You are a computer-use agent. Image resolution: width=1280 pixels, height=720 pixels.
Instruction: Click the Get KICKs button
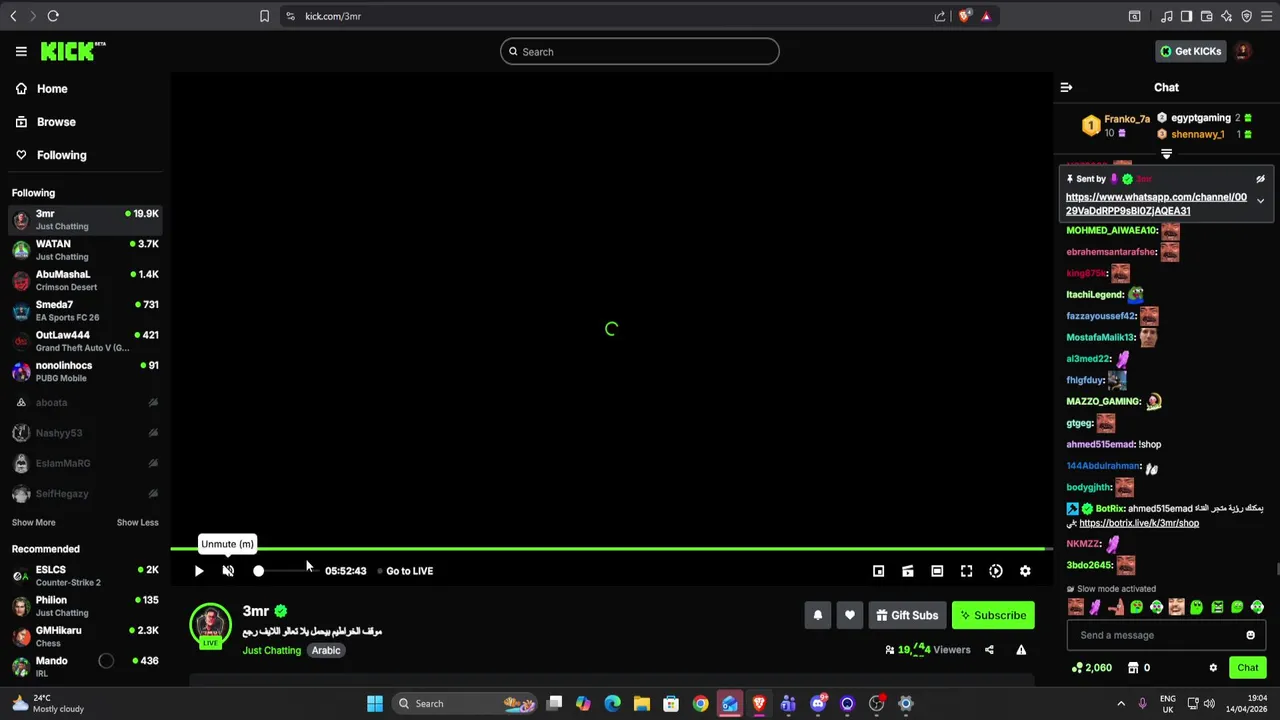(x=1190, y=51)
